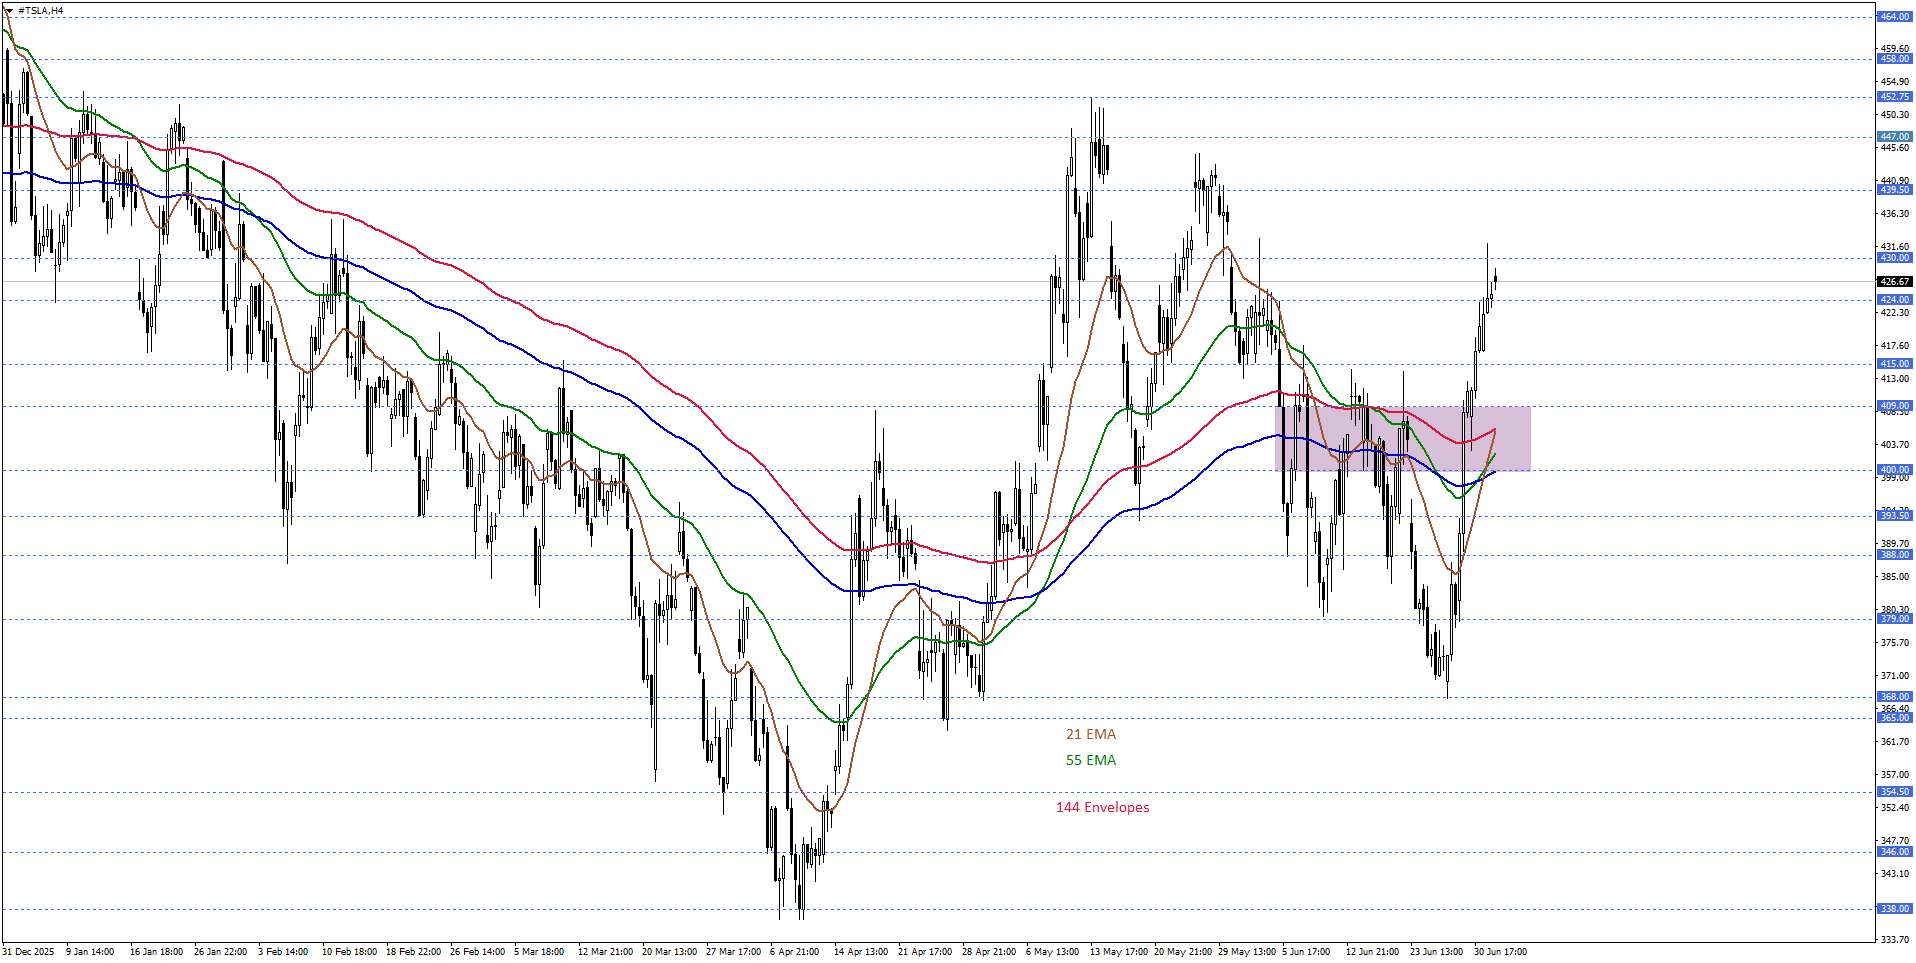Click the 403.70 price scale value
The image size is (1916, 963).
pos(1894,444)
